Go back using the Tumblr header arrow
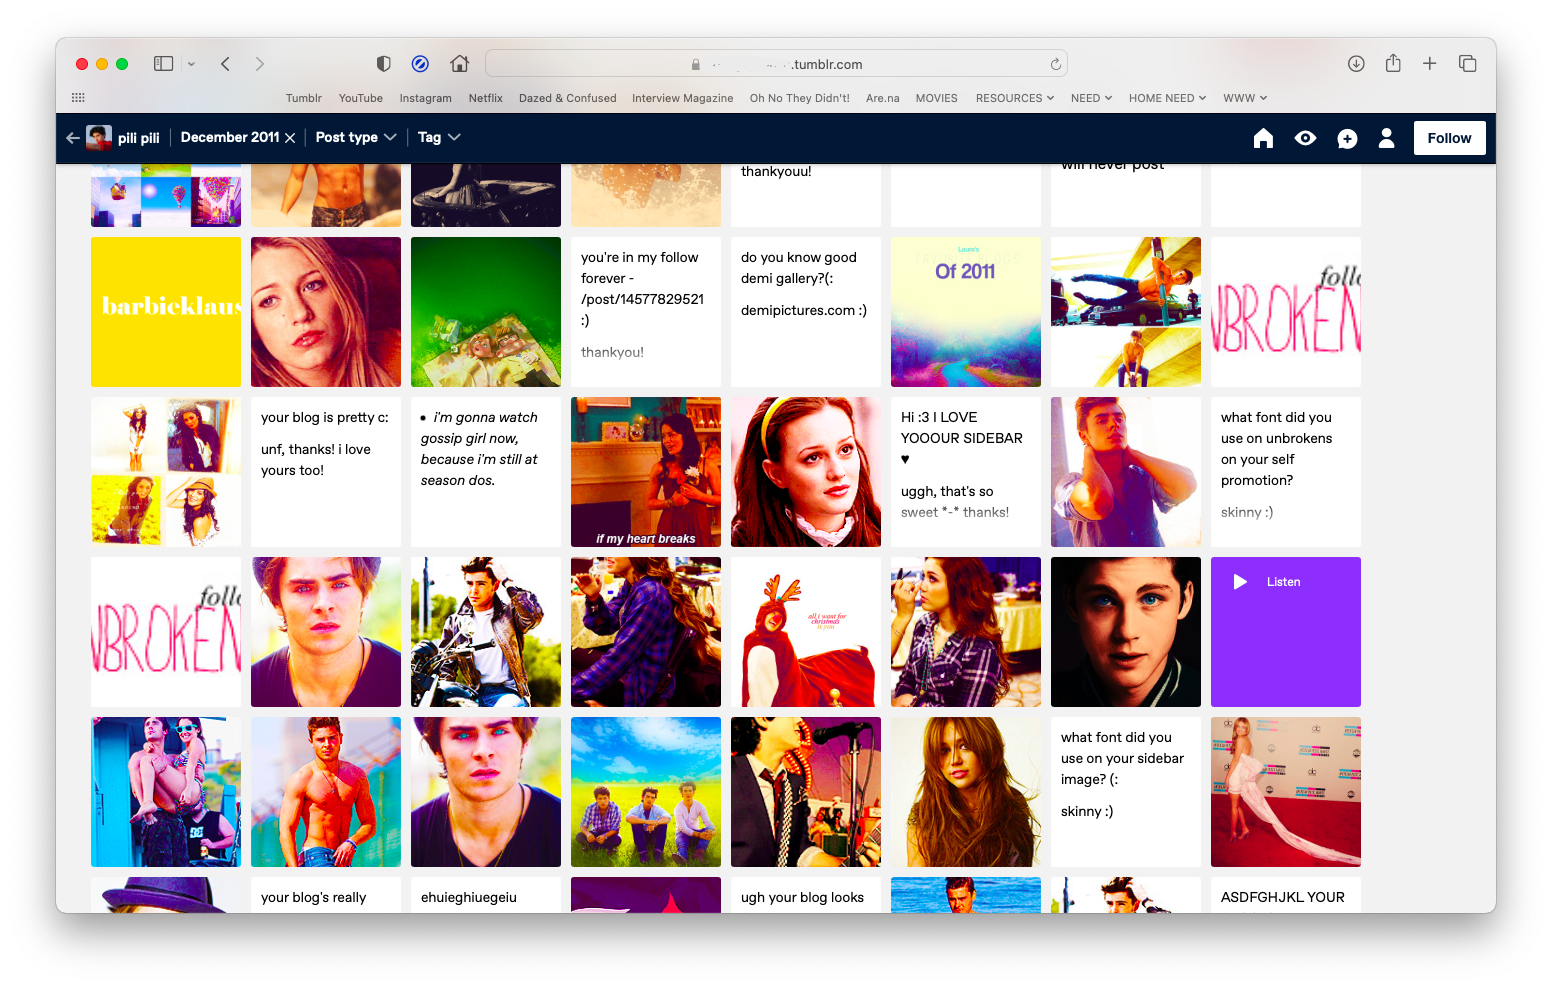 [x=73, y=138]
